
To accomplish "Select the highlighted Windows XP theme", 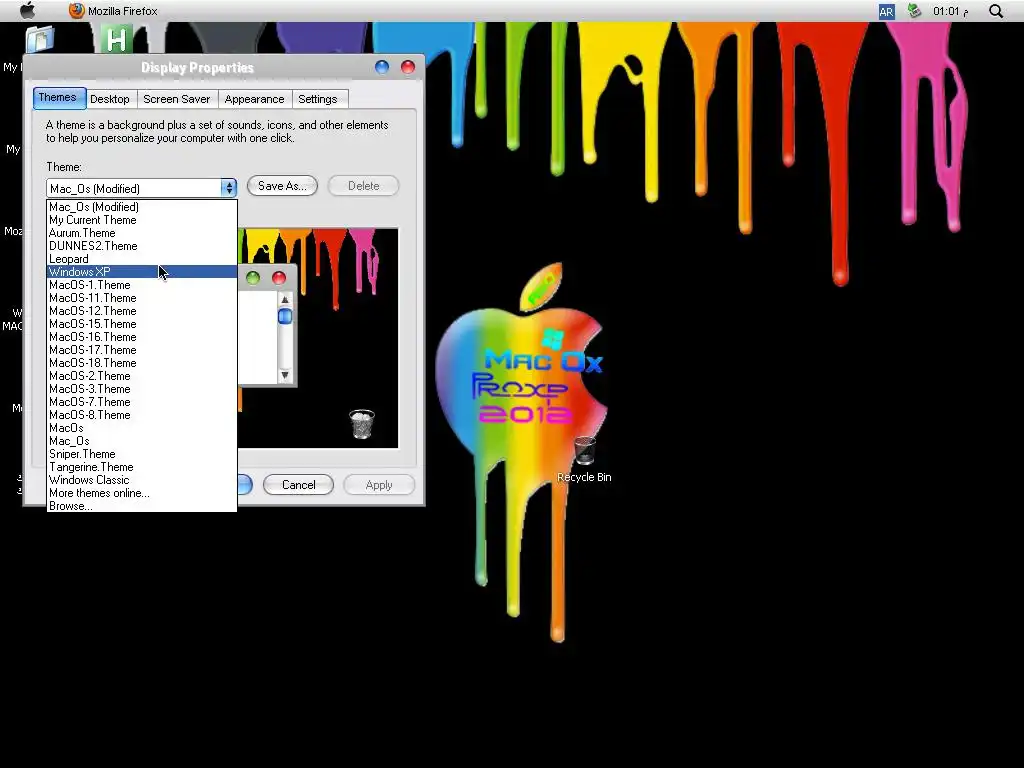I will tap(142, 272).
